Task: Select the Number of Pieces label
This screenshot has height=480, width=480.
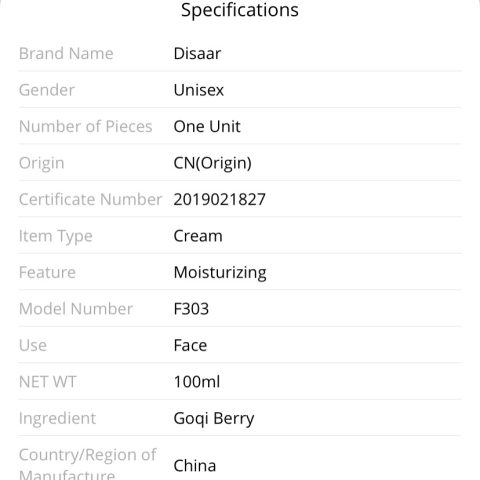Action: click(86, 126)
